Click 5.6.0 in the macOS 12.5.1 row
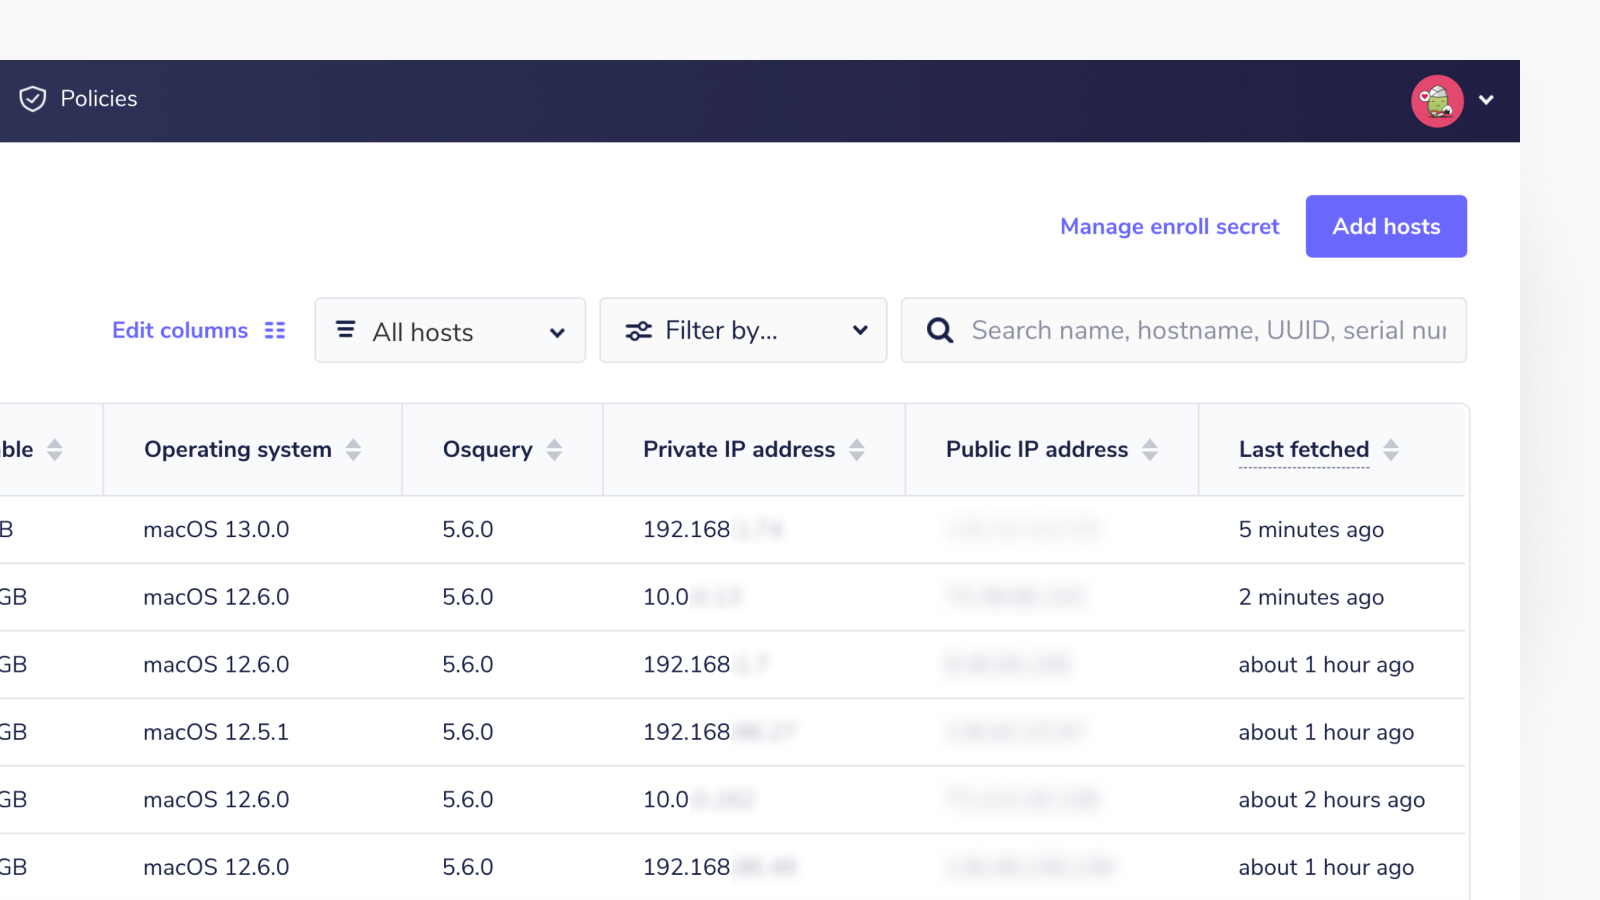 (468, 732)
